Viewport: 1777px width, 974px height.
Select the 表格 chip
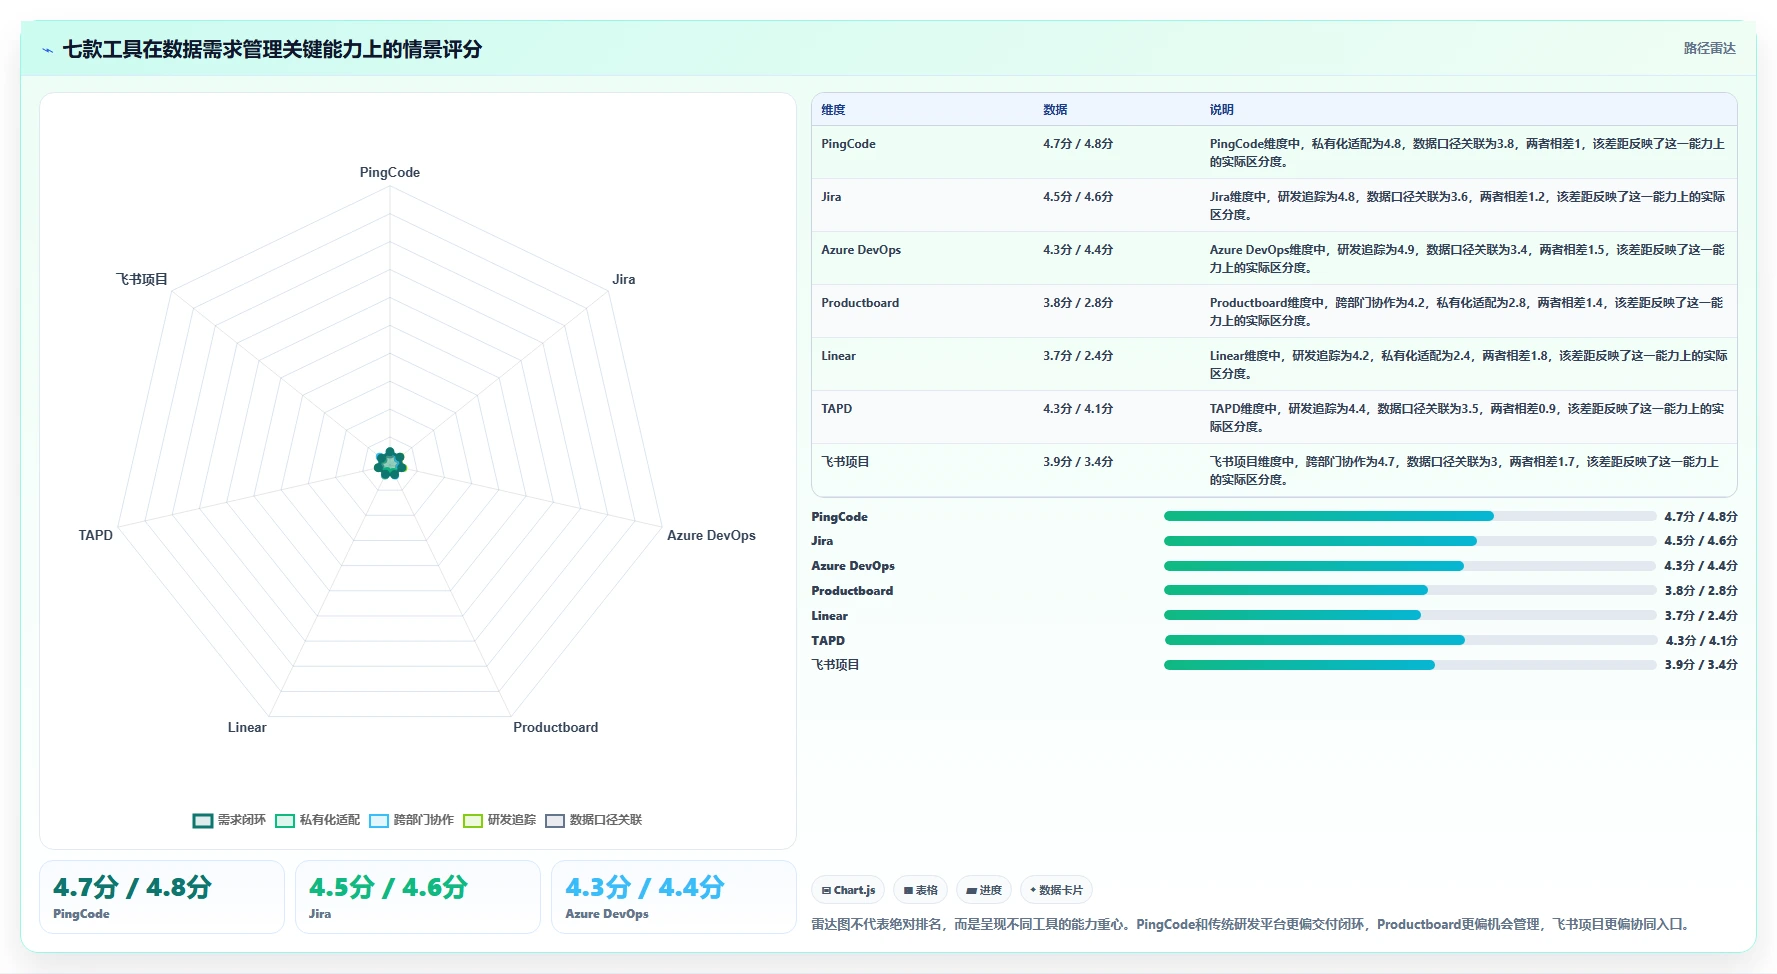point(920,890)
